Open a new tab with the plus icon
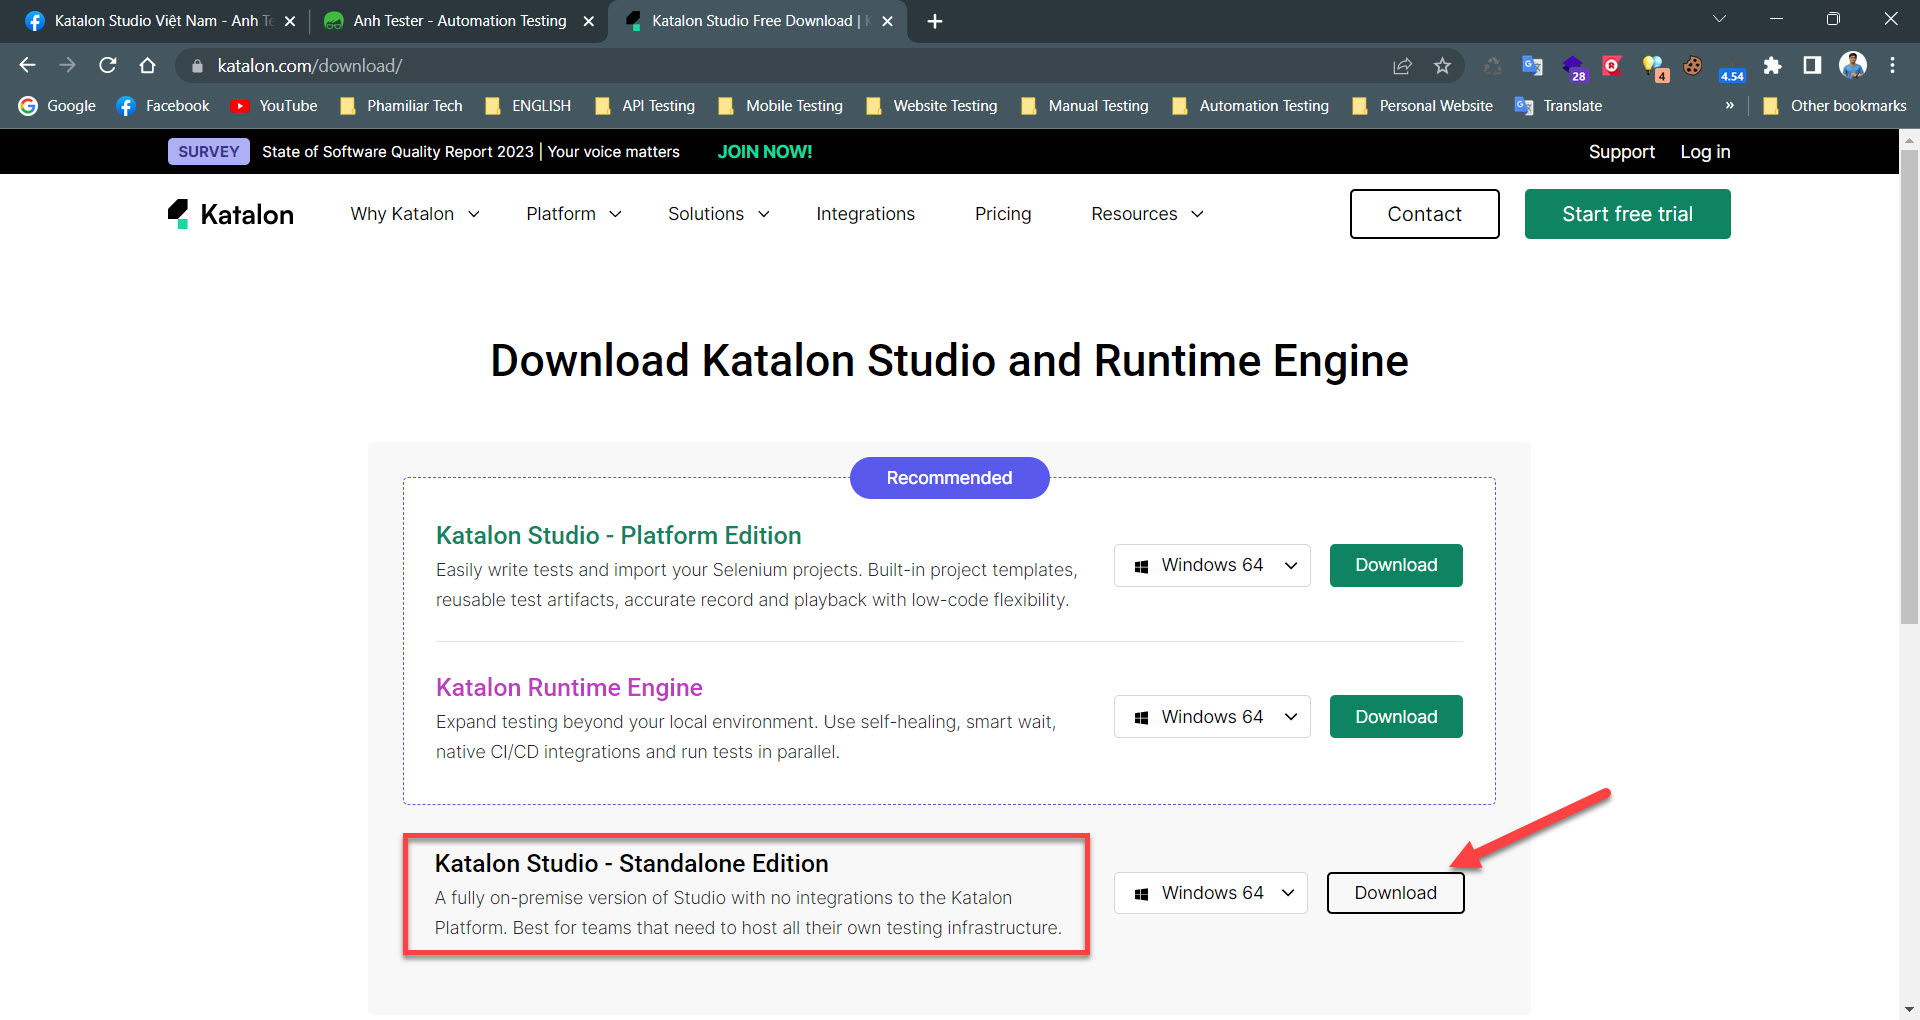1920x1020 pixels. 935,21
